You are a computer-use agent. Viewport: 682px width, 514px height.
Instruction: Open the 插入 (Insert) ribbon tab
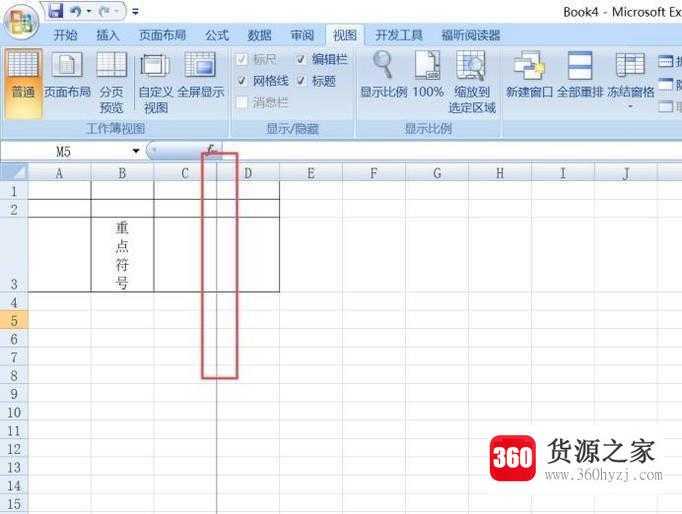coord(107,35)
